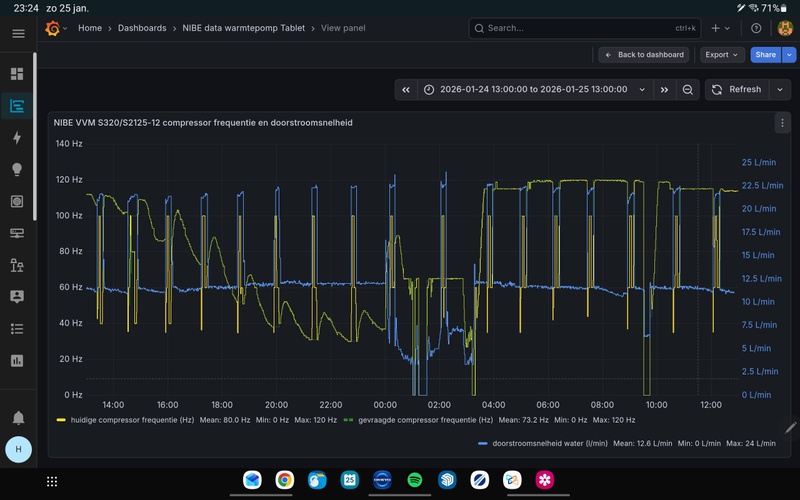Toggle doorstroomsnelheid water series in legend
The width and height of the screenshot is (800, 500).
click(x=550, y=443)
